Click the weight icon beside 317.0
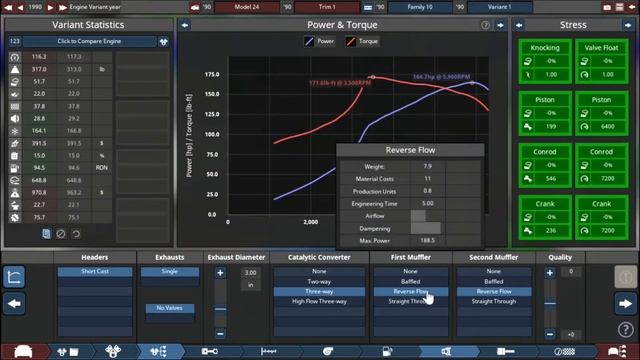The width and height of the screenshot is (640, 360). pos(15,69)
